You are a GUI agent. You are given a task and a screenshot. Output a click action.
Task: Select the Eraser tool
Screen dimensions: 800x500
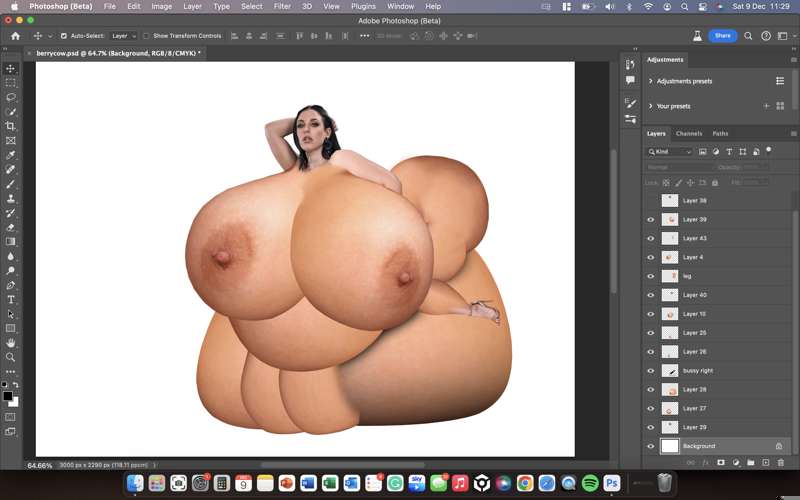tap(11, 228)
